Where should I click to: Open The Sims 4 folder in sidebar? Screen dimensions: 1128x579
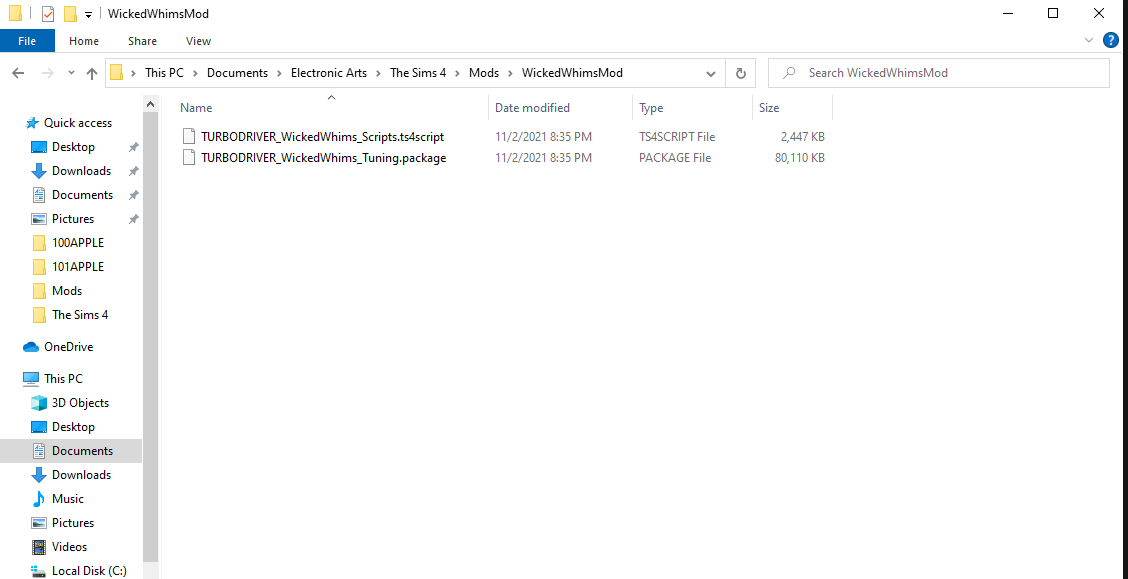80,314
